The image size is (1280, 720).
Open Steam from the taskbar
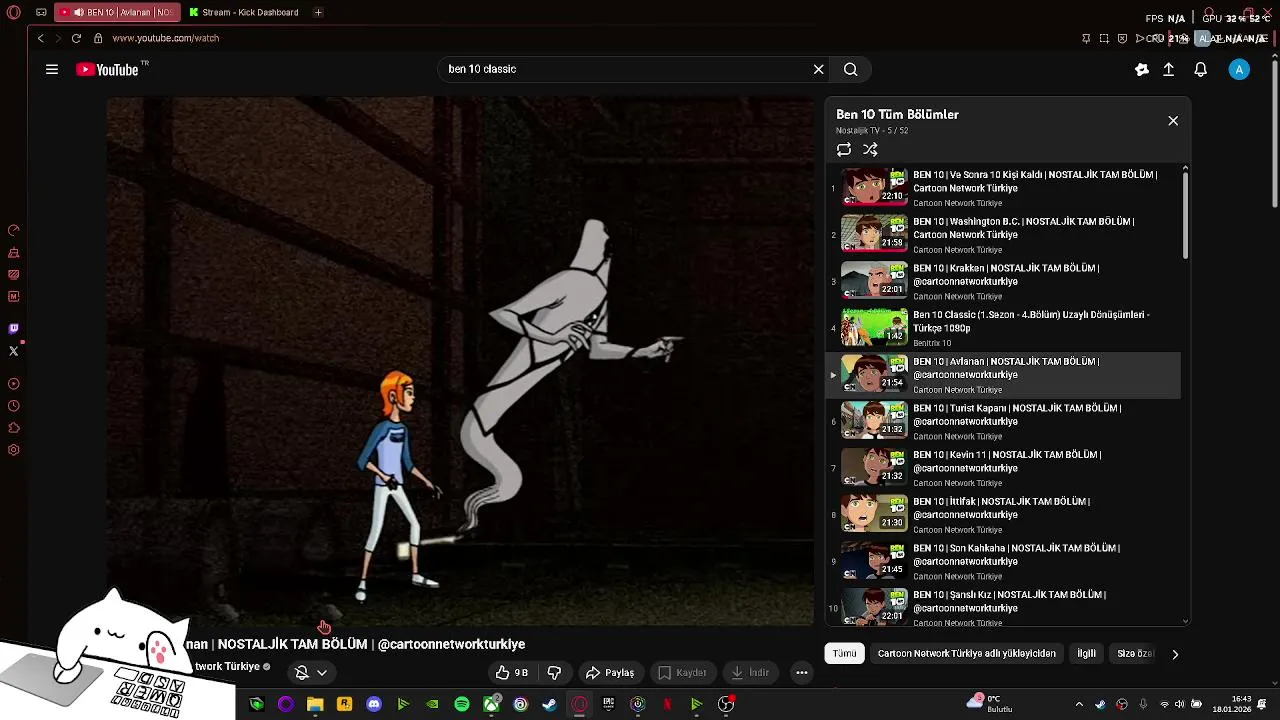(x=549, y=704)
